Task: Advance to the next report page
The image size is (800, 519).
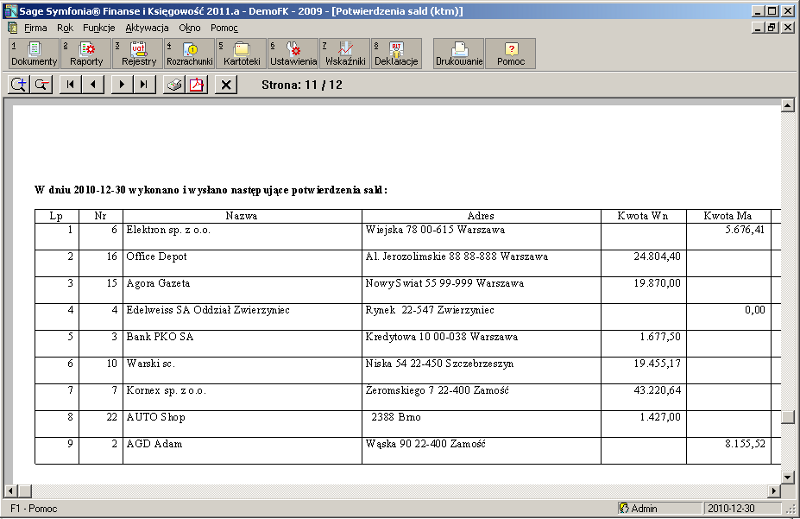Action: click(122, 85)
